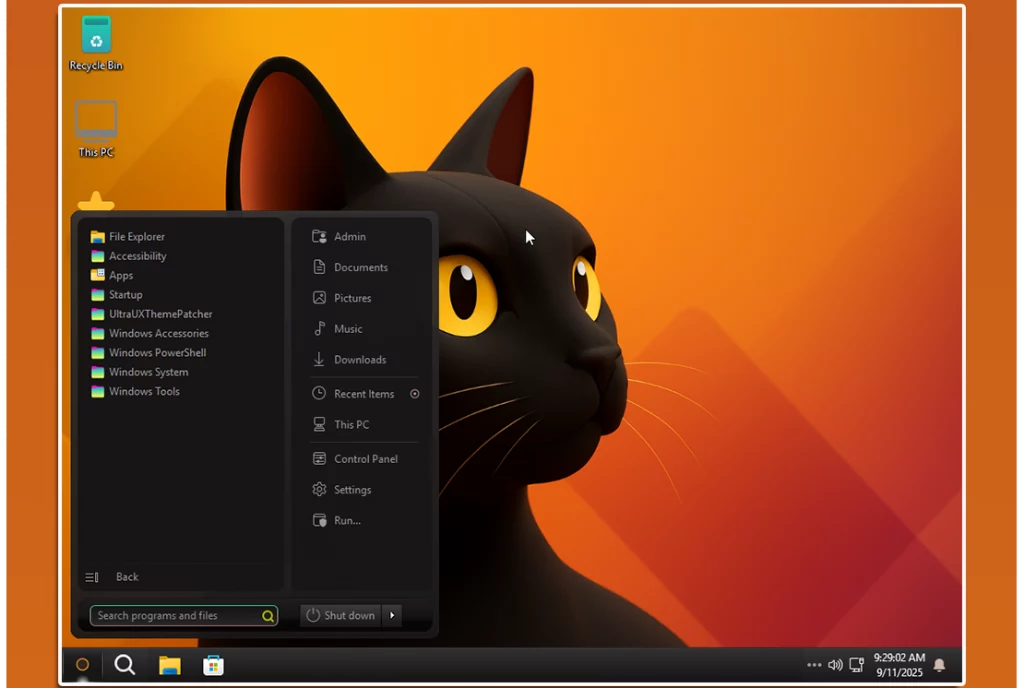Open the clock and date display
The image size is (1024, 688).
click(898, 665)
